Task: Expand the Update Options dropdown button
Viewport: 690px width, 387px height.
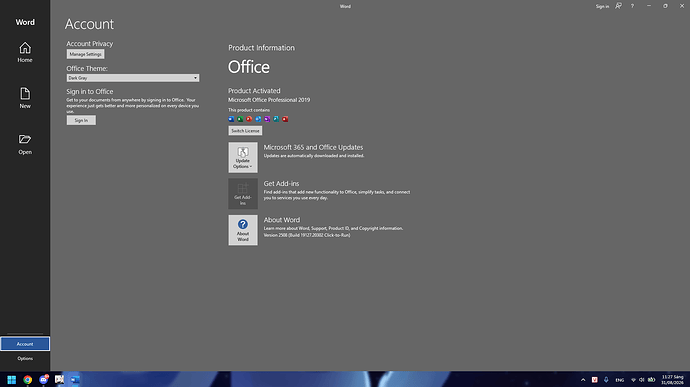Action: [243, 157]
